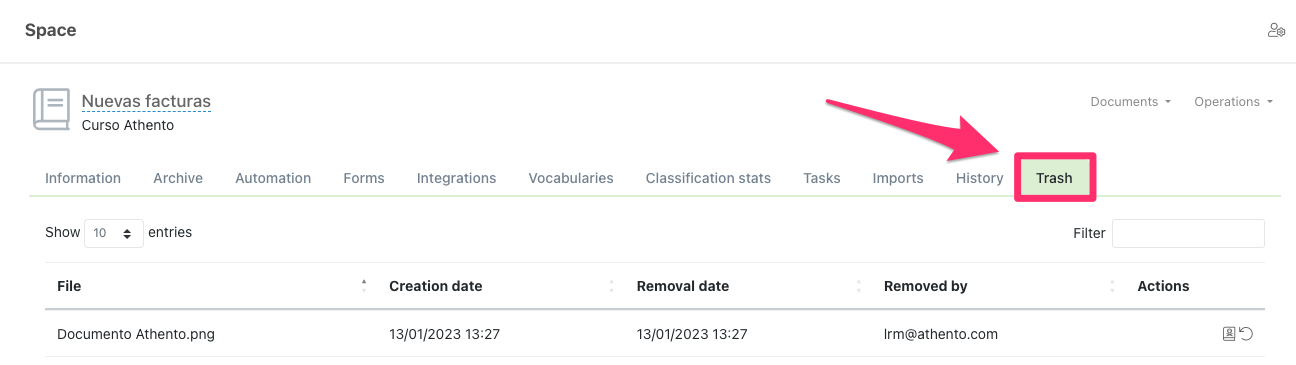Click the permanently delete skull-book icon
This screenshot has height=365, width=1296.
(1229, 334)
